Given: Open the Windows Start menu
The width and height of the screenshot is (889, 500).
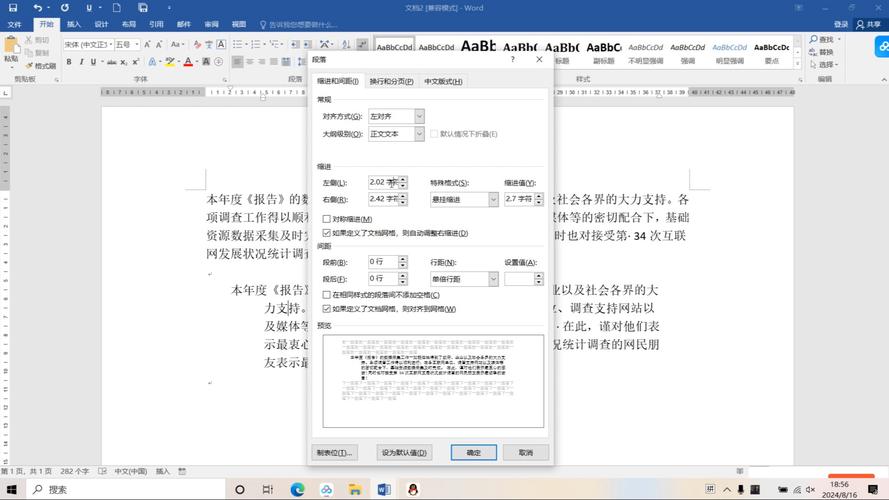Looking at the screenshot, I should (x=11, y=489).
